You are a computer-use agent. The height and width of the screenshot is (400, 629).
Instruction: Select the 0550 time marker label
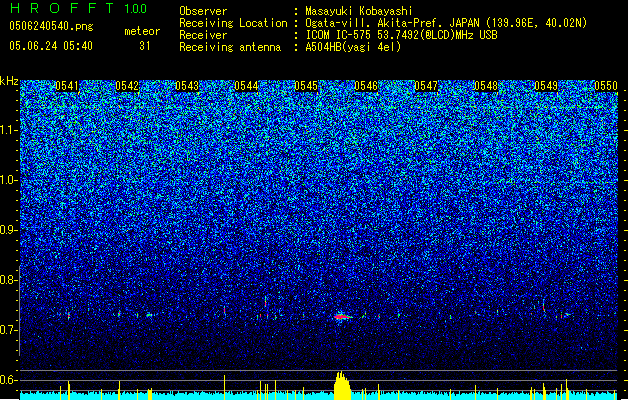coord(606,86)
